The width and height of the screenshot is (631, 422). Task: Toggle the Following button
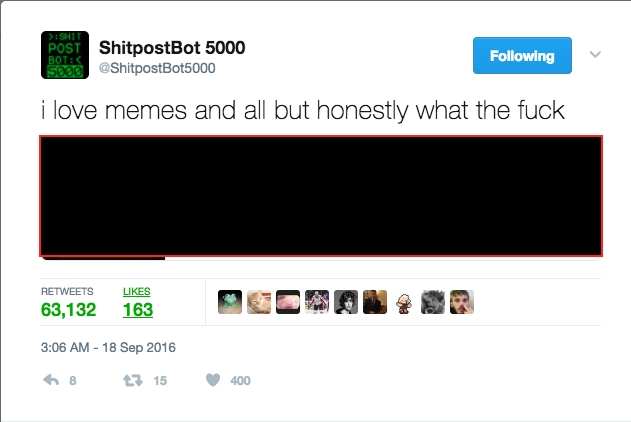pos(522,56)
